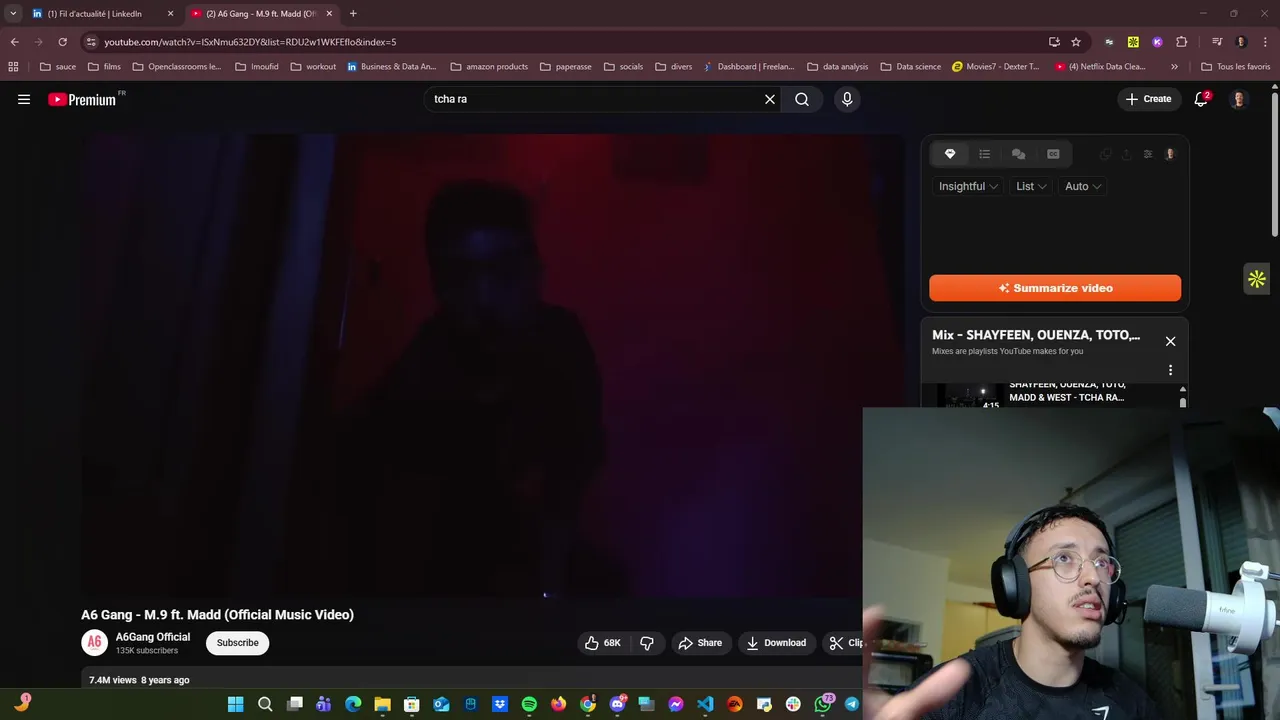Screen dimensions: 1280x720
Task: Open the Windows Start menu
Action: click(x=236, y=704)
